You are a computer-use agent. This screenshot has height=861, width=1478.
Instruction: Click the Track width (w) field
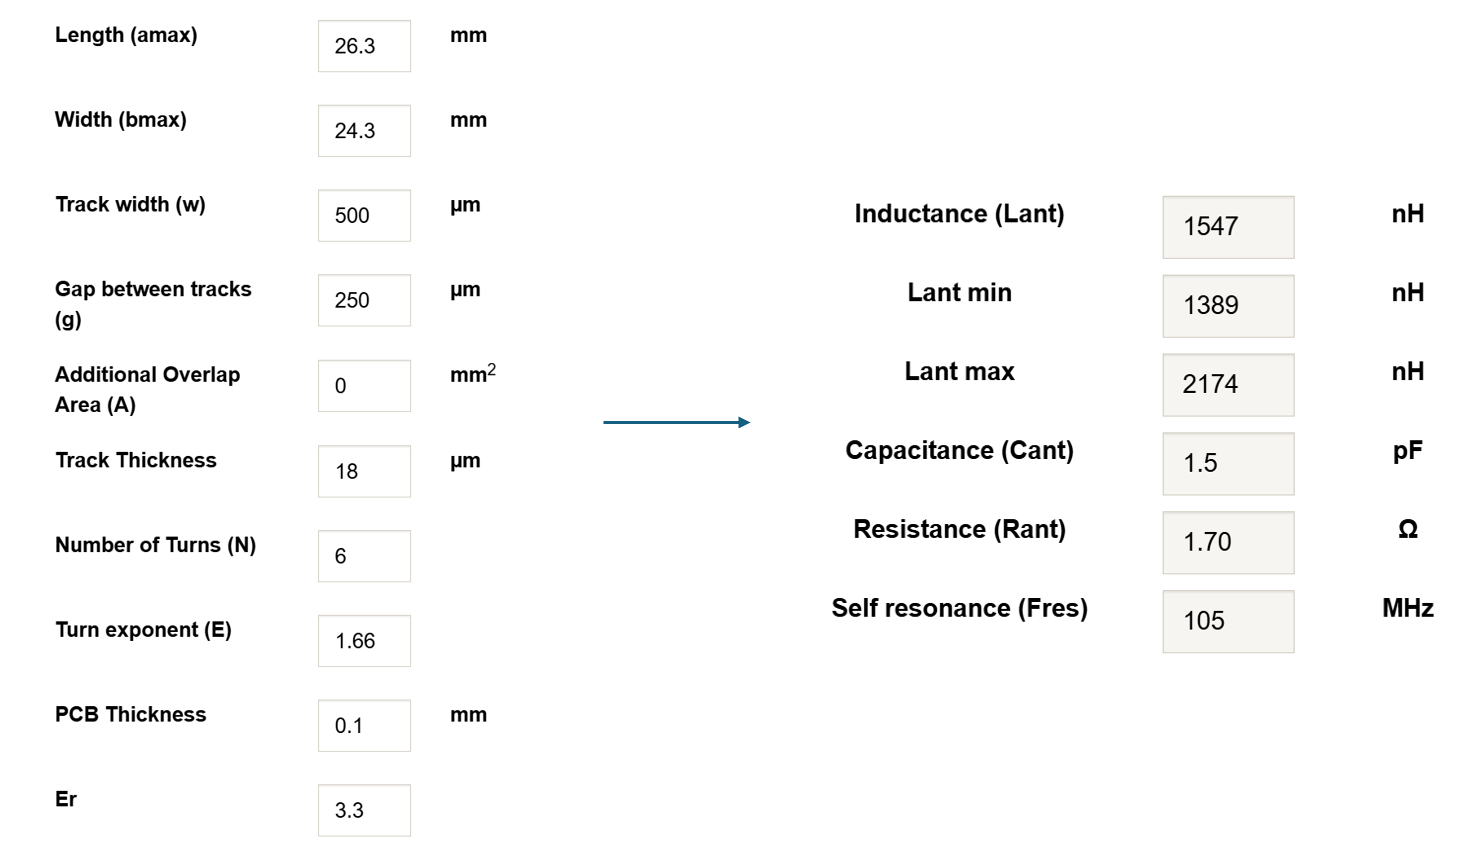pyautogui.click(x=364, y=215)
